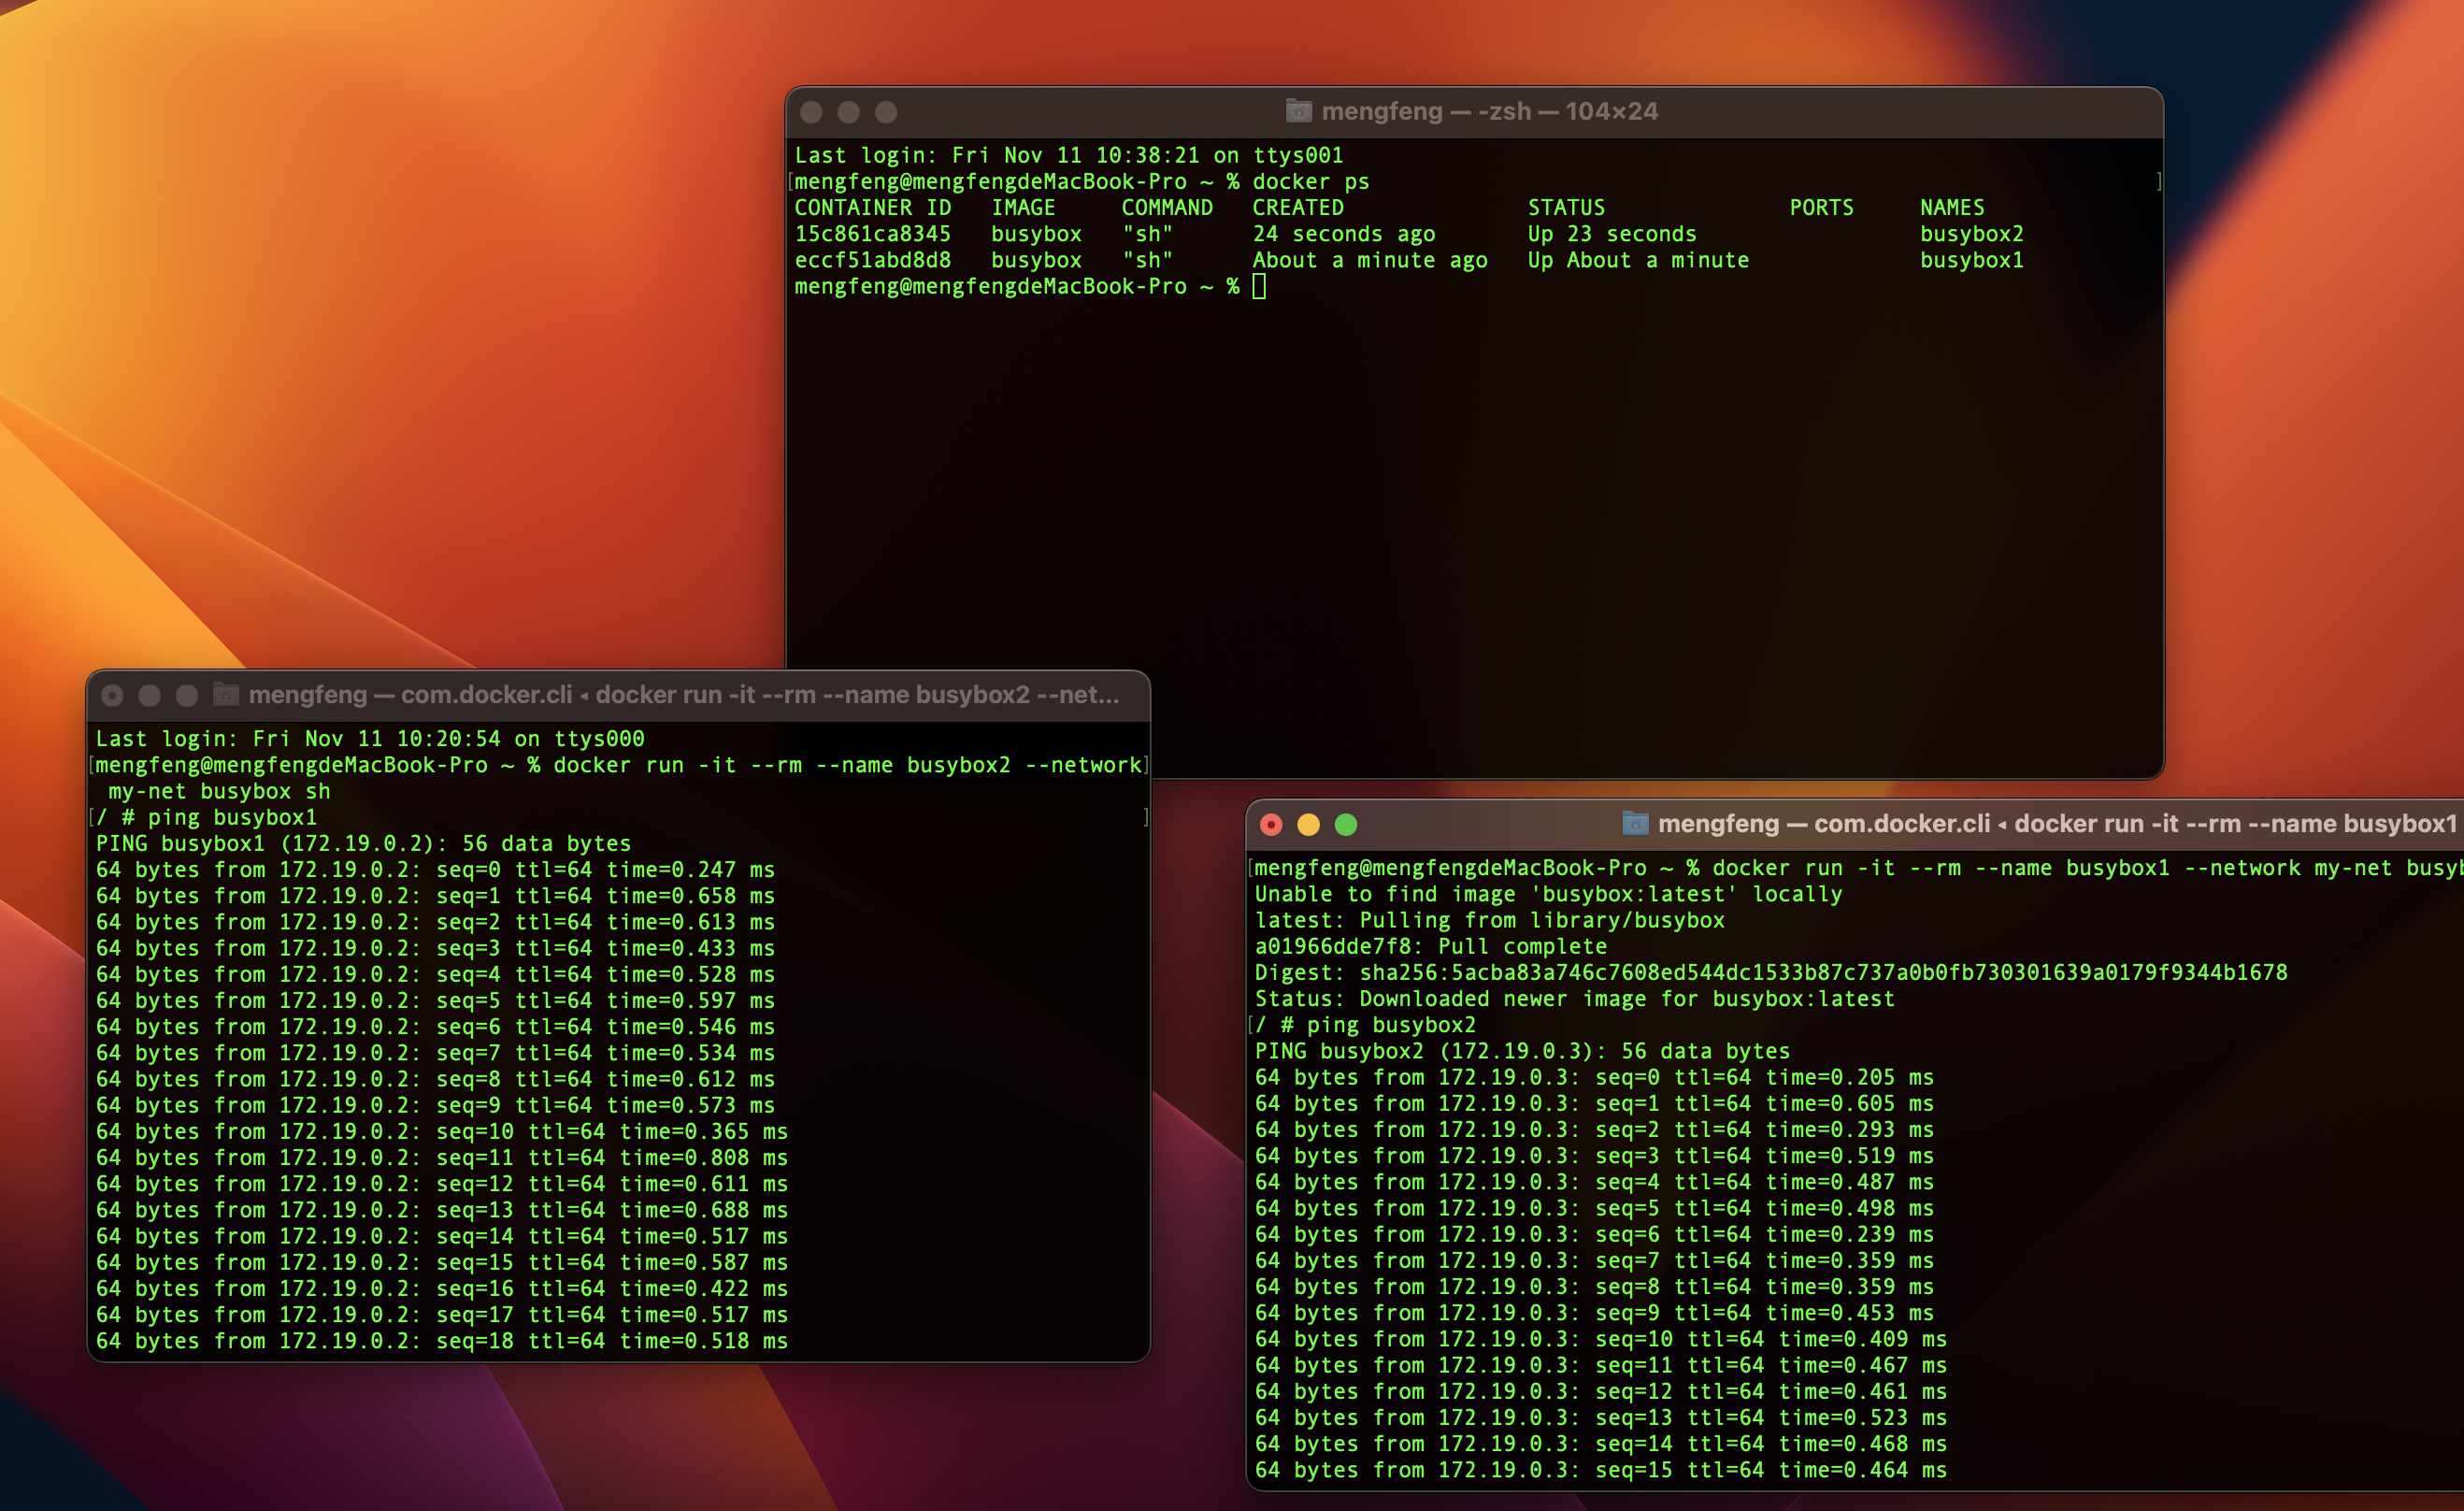This screenshot has height=1511, width=2464.
Task: Maximize the busybox1 terminal with the green button
Action: pyautogui.click(x=1346, y=824)
